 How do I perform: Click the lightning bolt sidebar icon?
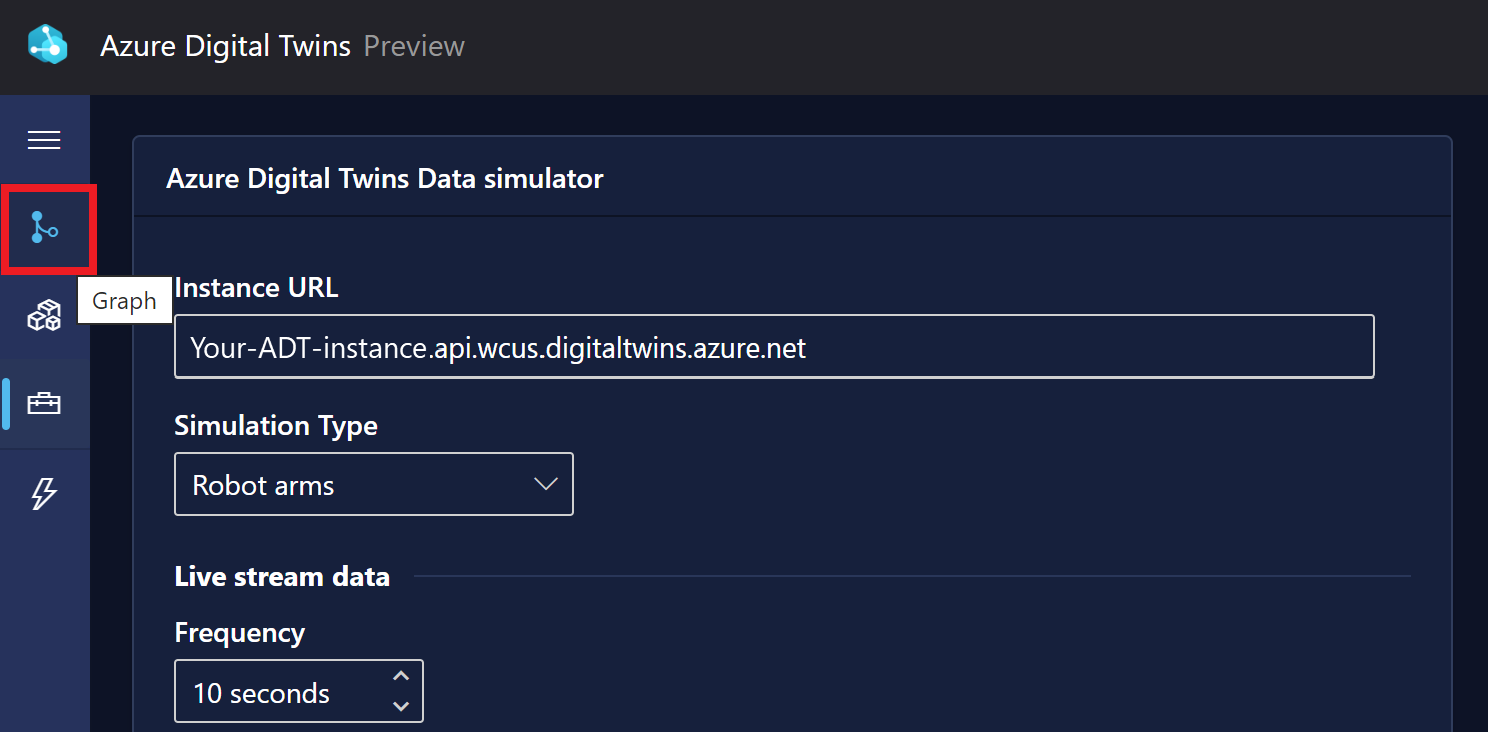tap(44, 492)
